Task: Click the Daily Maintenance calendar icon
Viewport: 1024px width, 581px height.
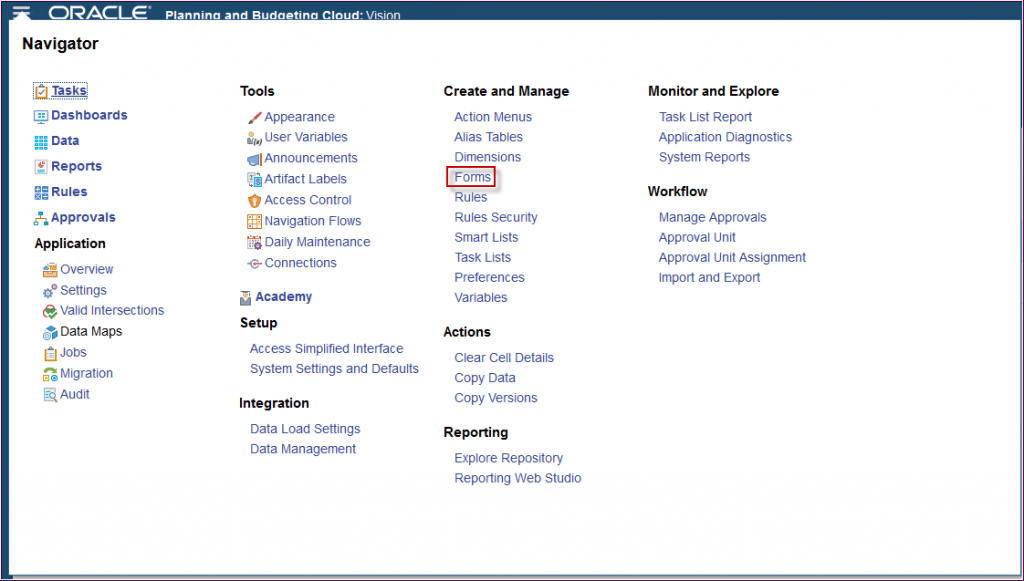Action: (254, 242)
